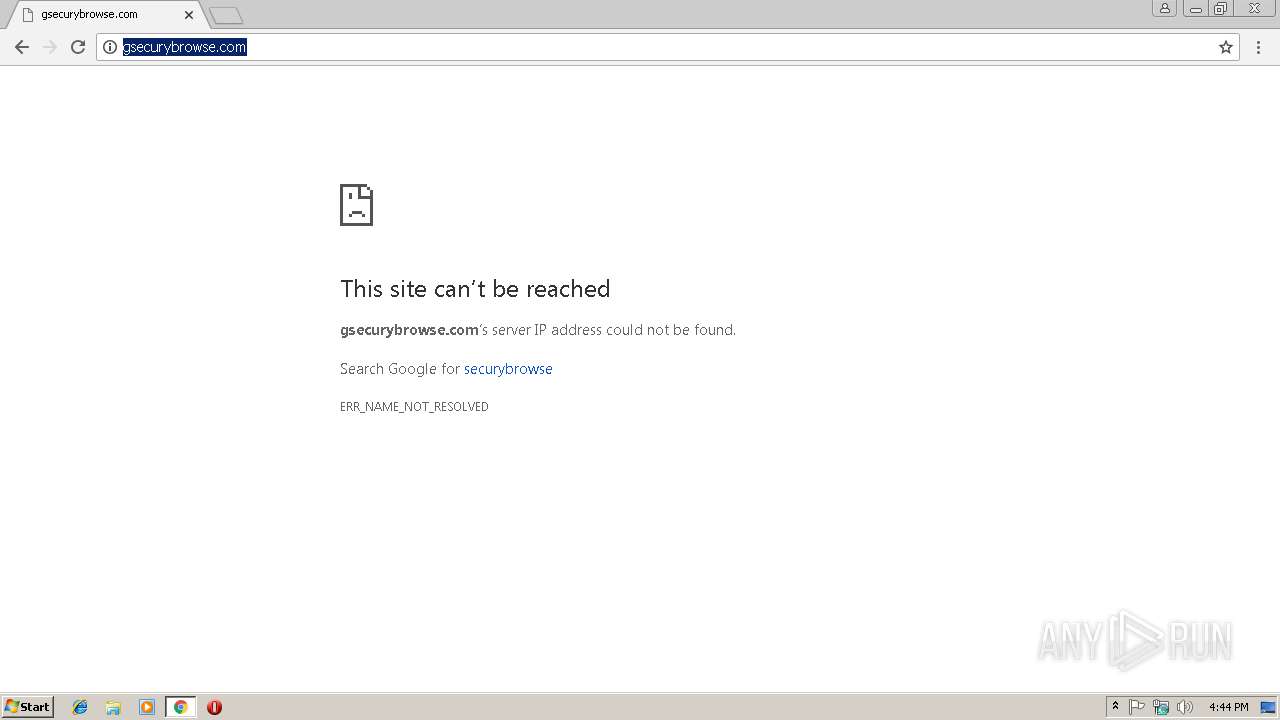View site information icon in address bar
Screen dimensions: 1280x720
[110, 47]
